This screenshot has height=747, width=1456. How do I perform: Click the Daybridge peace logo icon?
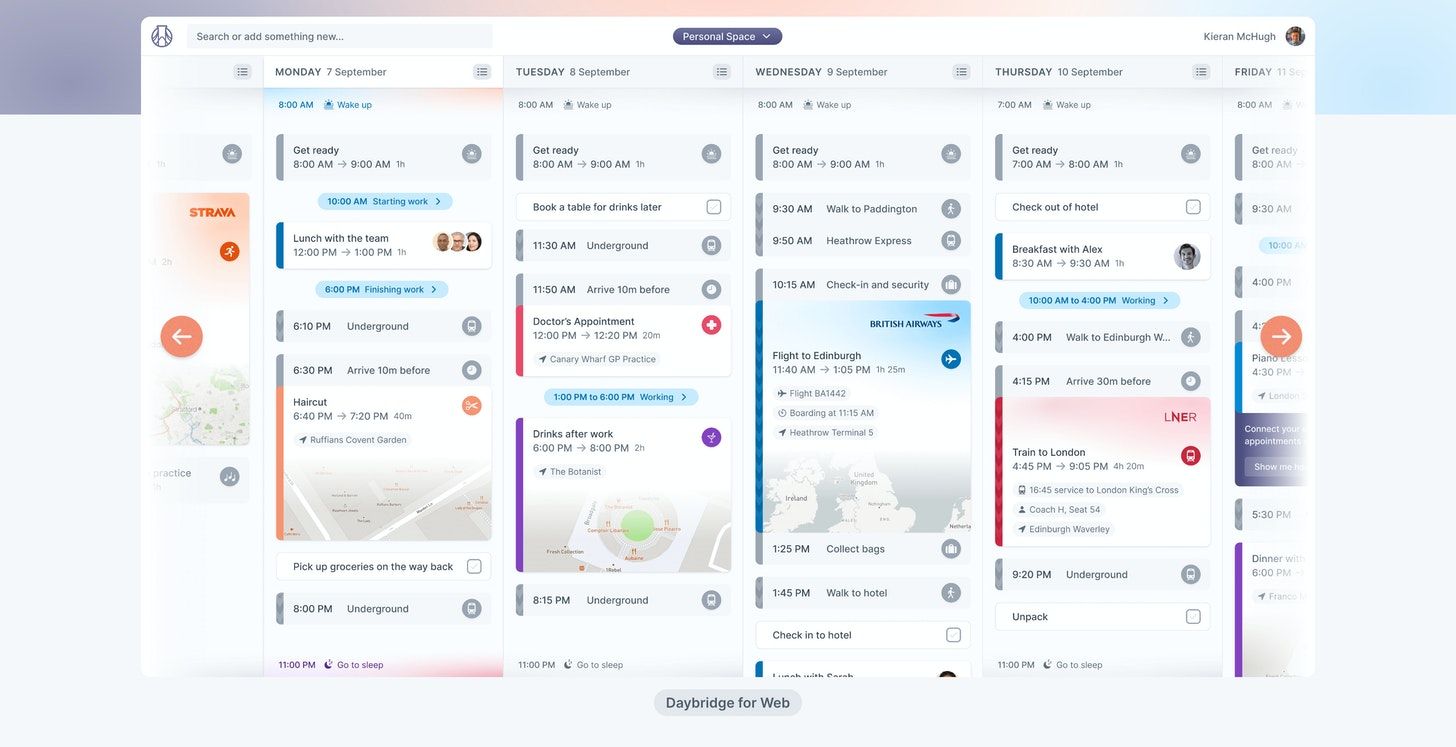click(162, 36)
